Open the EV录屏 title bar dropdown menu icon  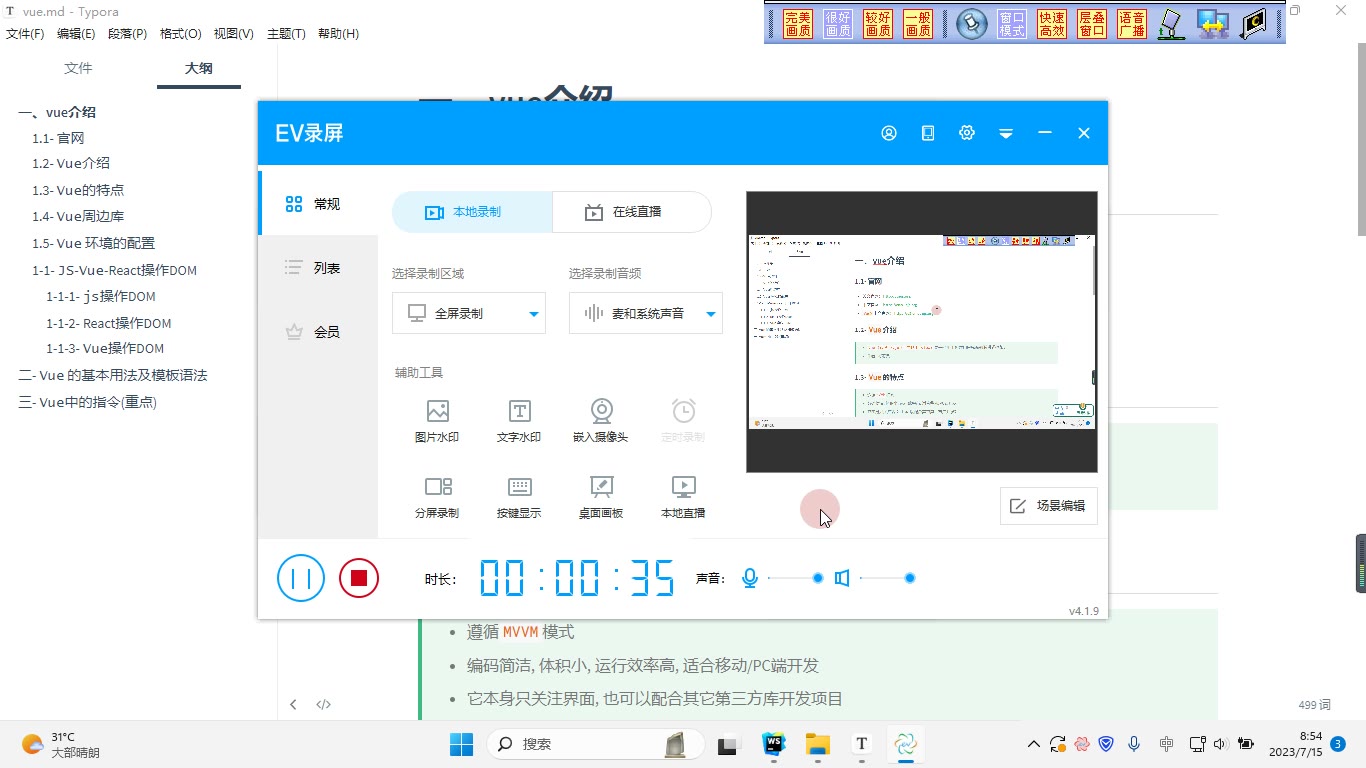[x=1006, y=133]
